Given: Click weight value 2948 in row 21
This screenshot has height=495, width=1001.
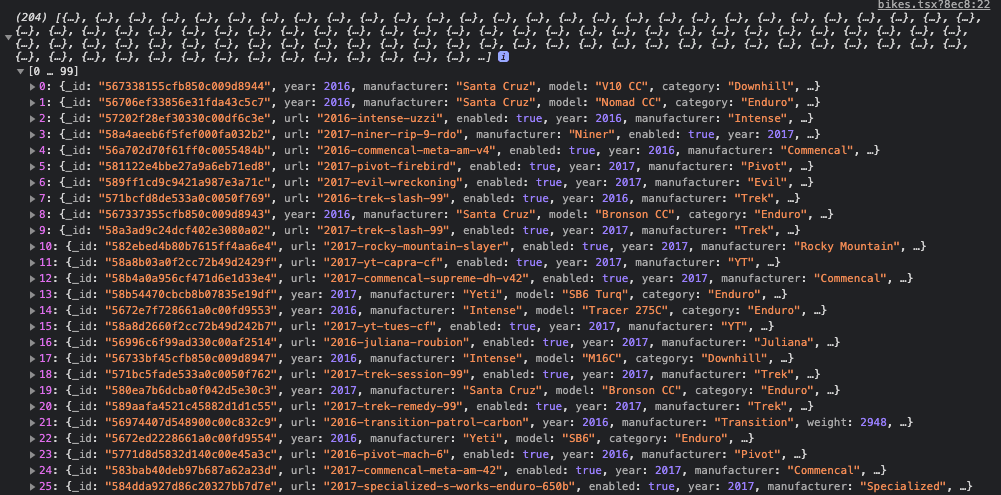Looking at the screenshot, I should 873,422.
